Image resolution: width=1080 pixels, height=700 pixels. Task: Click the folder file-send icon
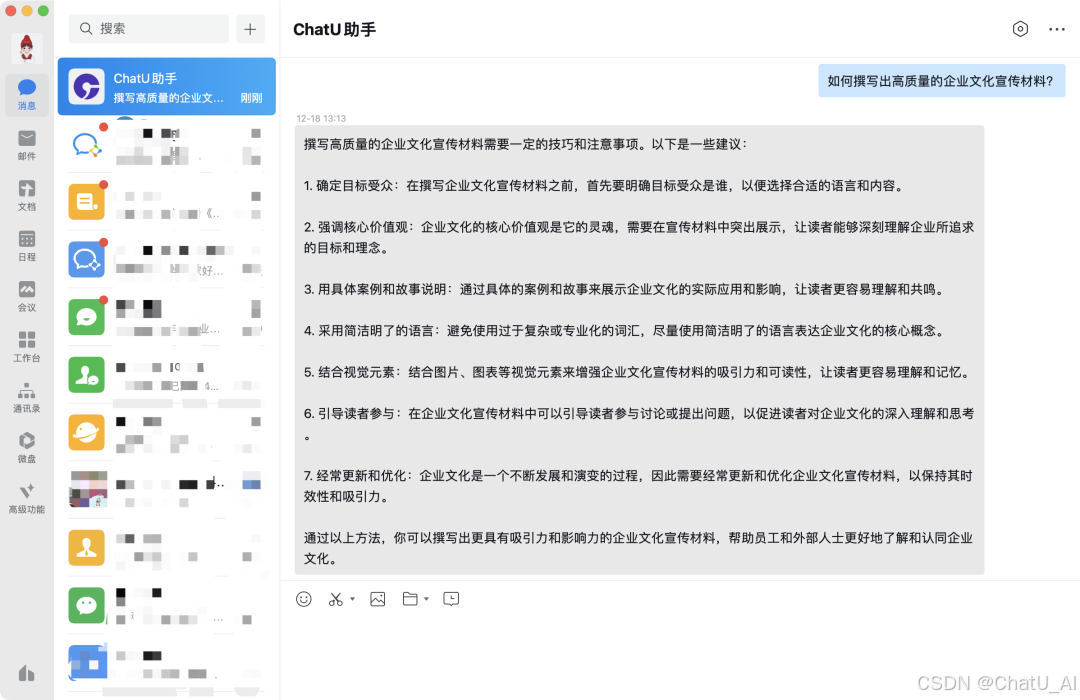410,599
